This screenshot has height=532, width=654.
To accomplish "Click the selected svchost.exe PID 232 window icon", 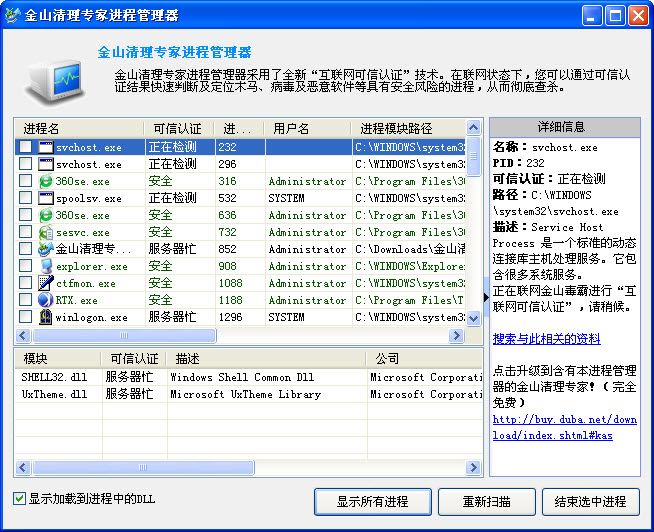I will (45, 147).
